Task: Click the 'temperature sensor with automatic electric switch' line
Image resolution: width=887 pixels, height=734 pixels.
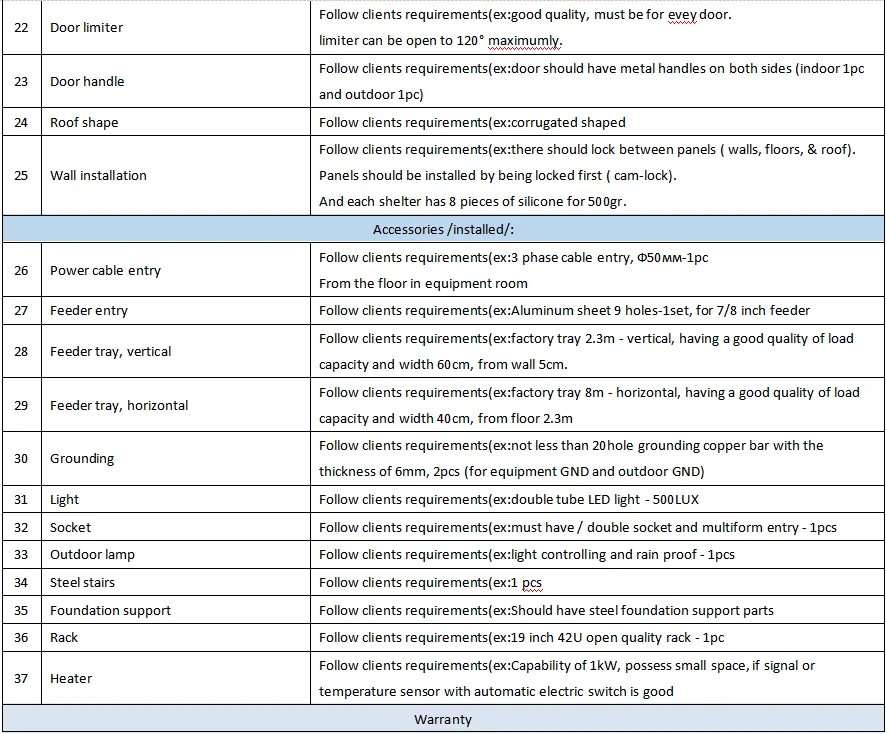Action: coord(496,692)
